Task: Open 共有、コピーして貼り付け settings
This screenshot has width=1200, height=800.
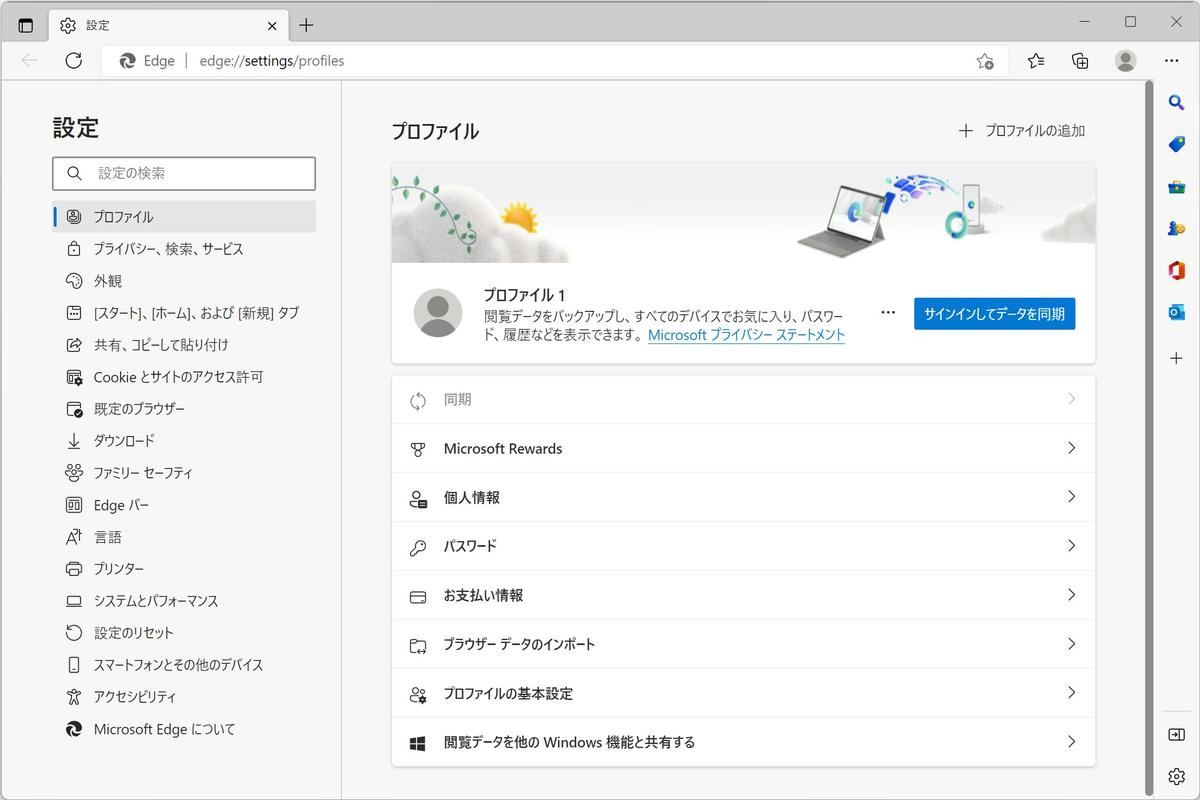Action: pos(184,345)
